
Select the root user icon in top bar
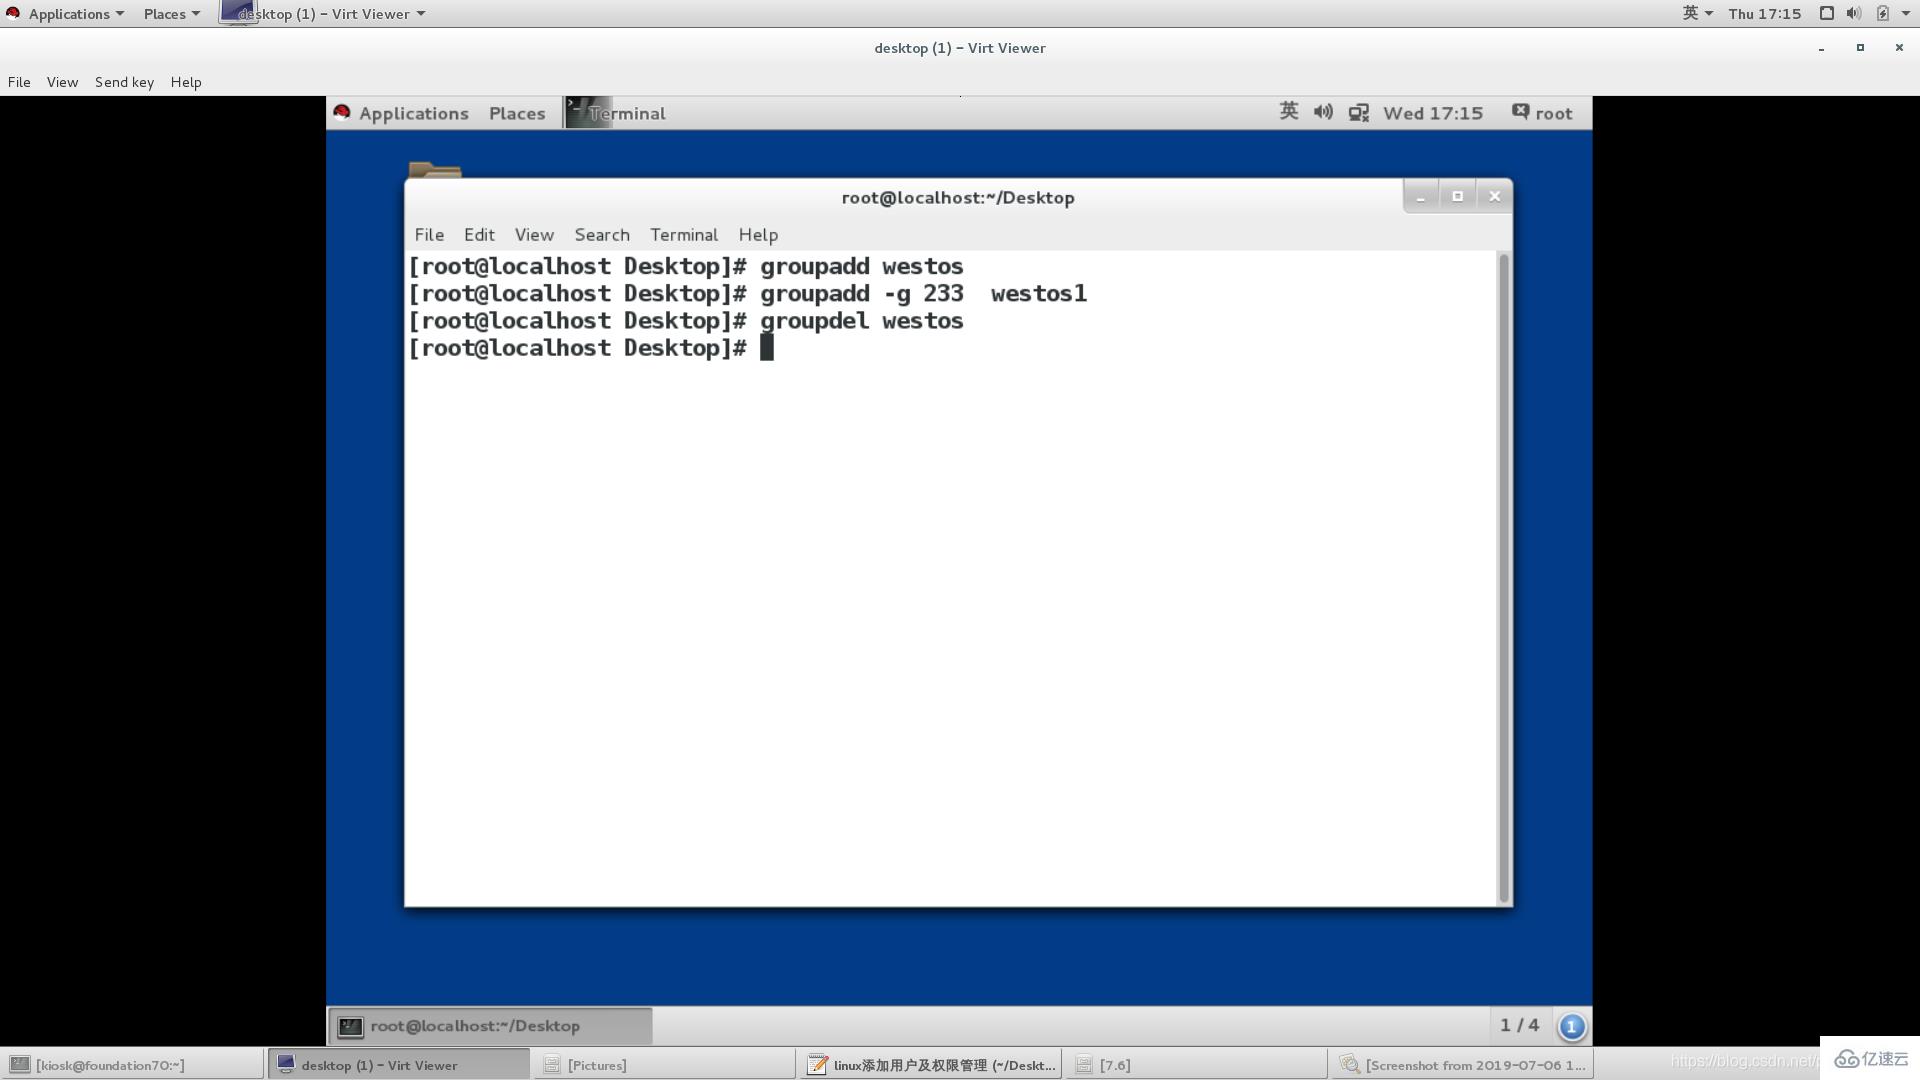(x=1519, y=112)
